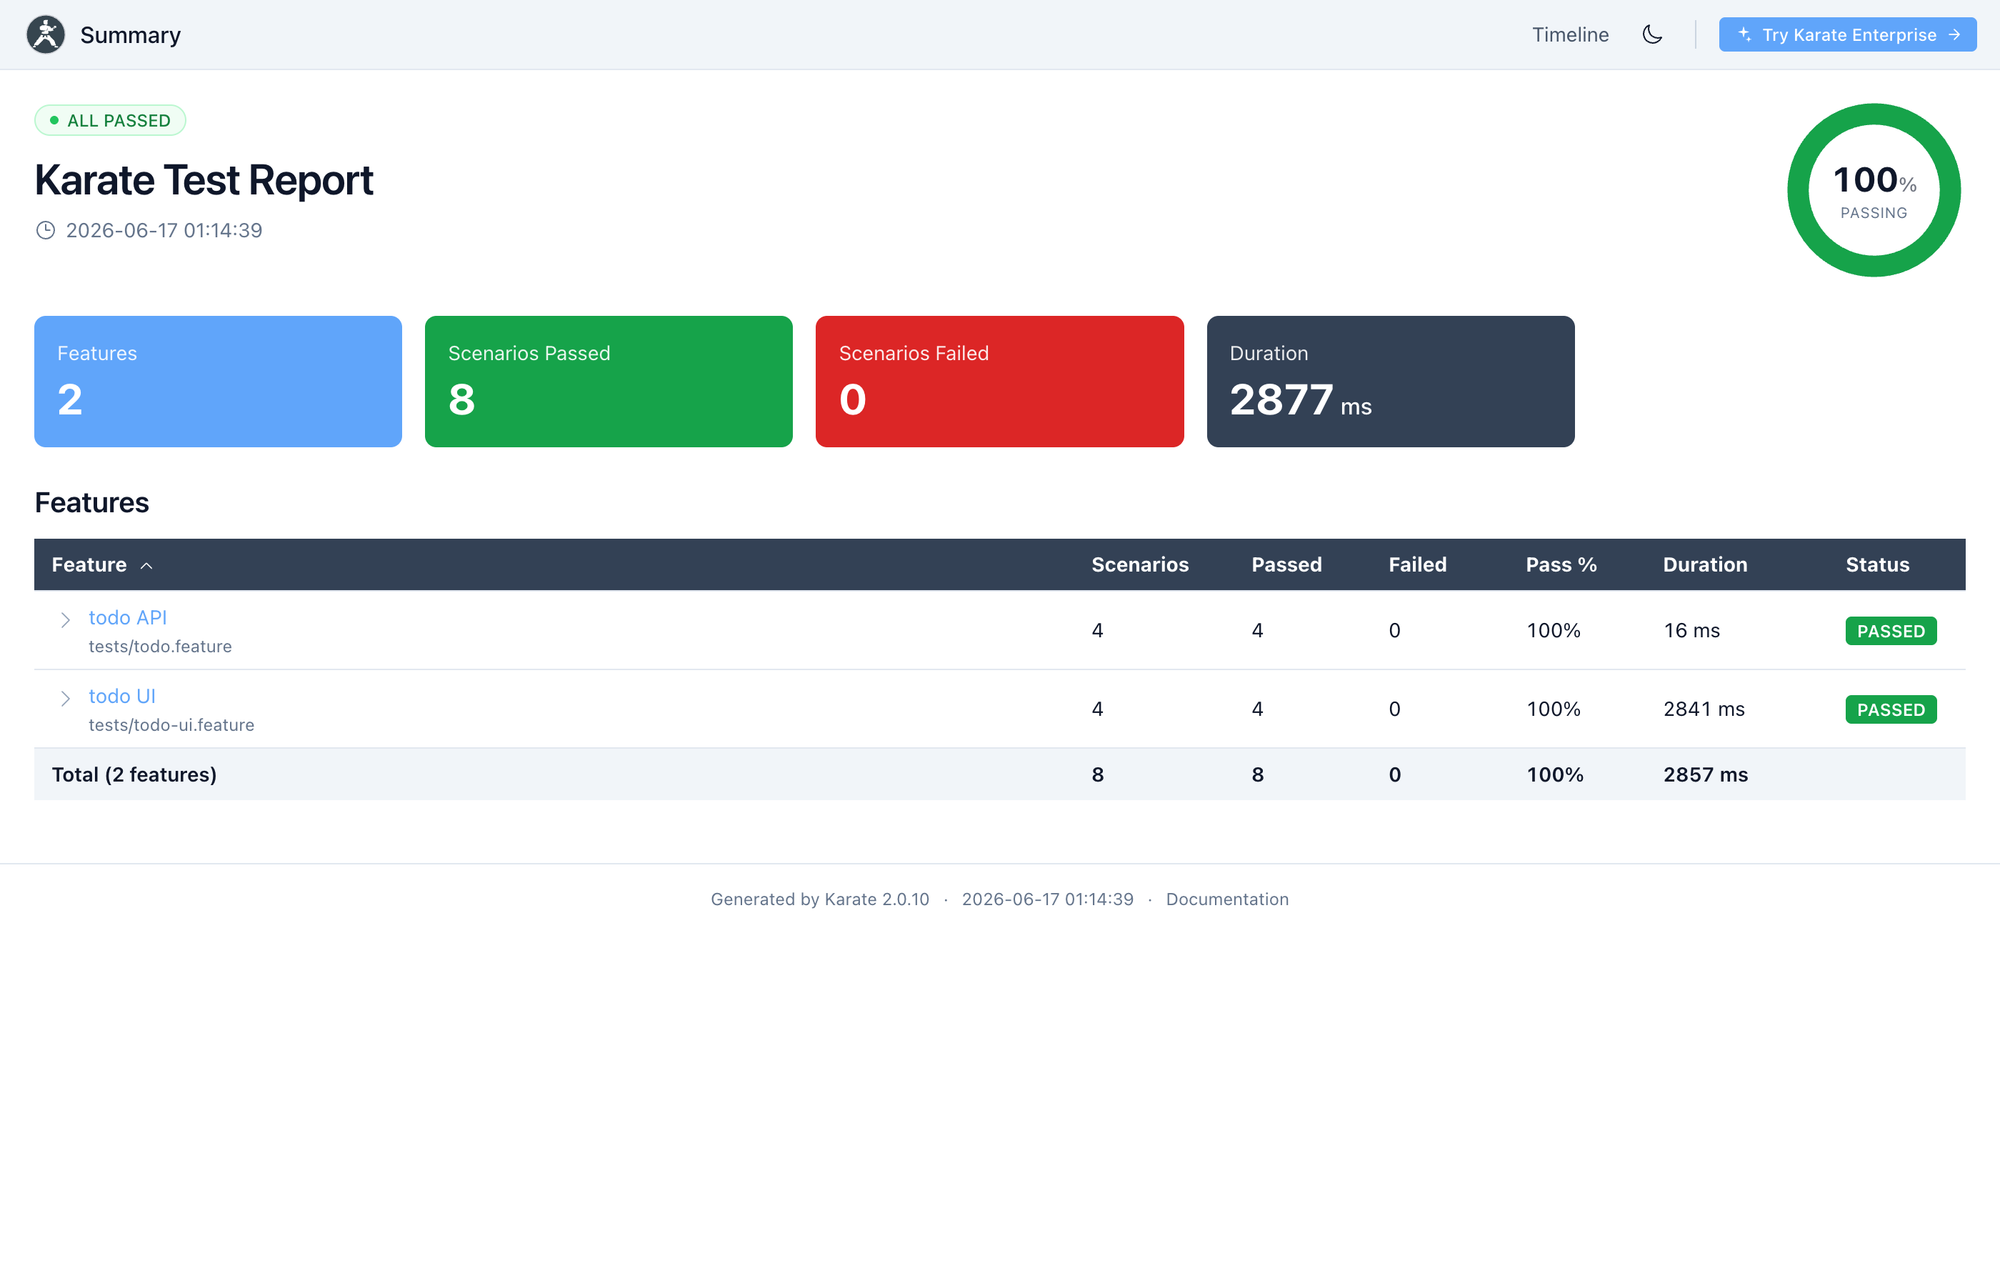This screenshot has height=1286, width=2000.
Task: Click Try Karate Enterprise button
Action: (1847, 35)
